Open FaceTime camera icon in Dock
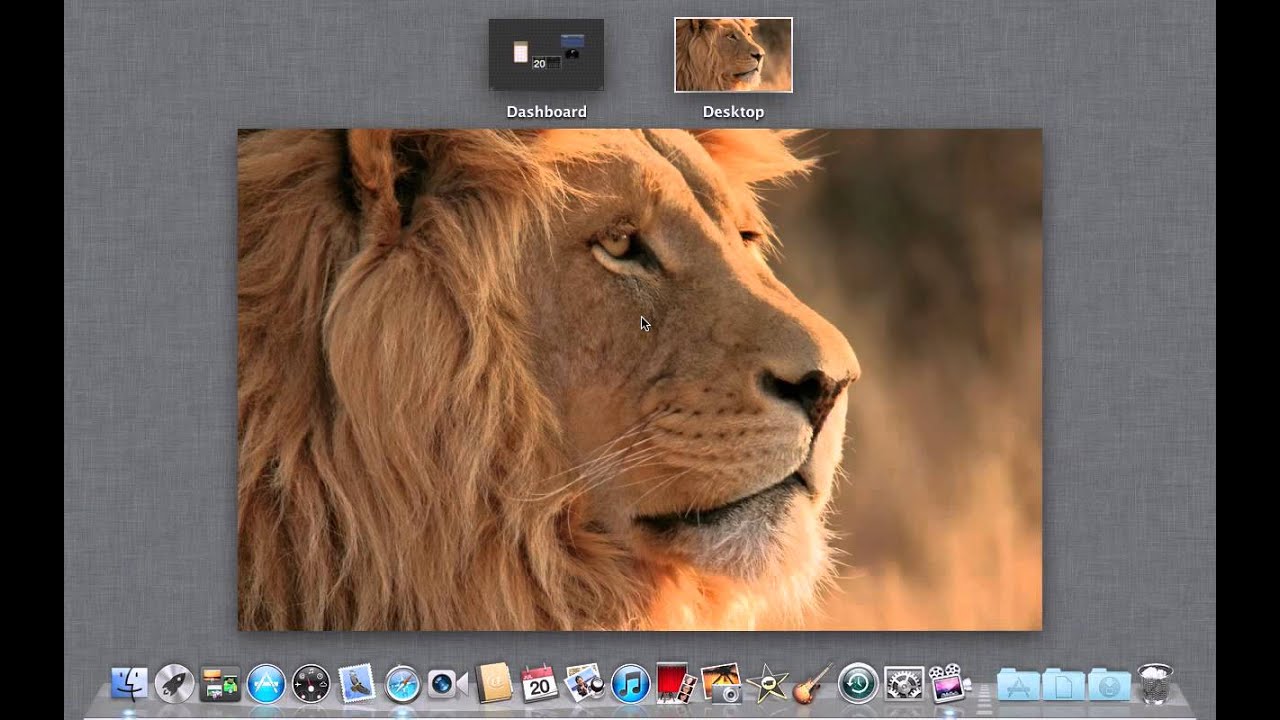1280x720 pixels. [447, 684]
